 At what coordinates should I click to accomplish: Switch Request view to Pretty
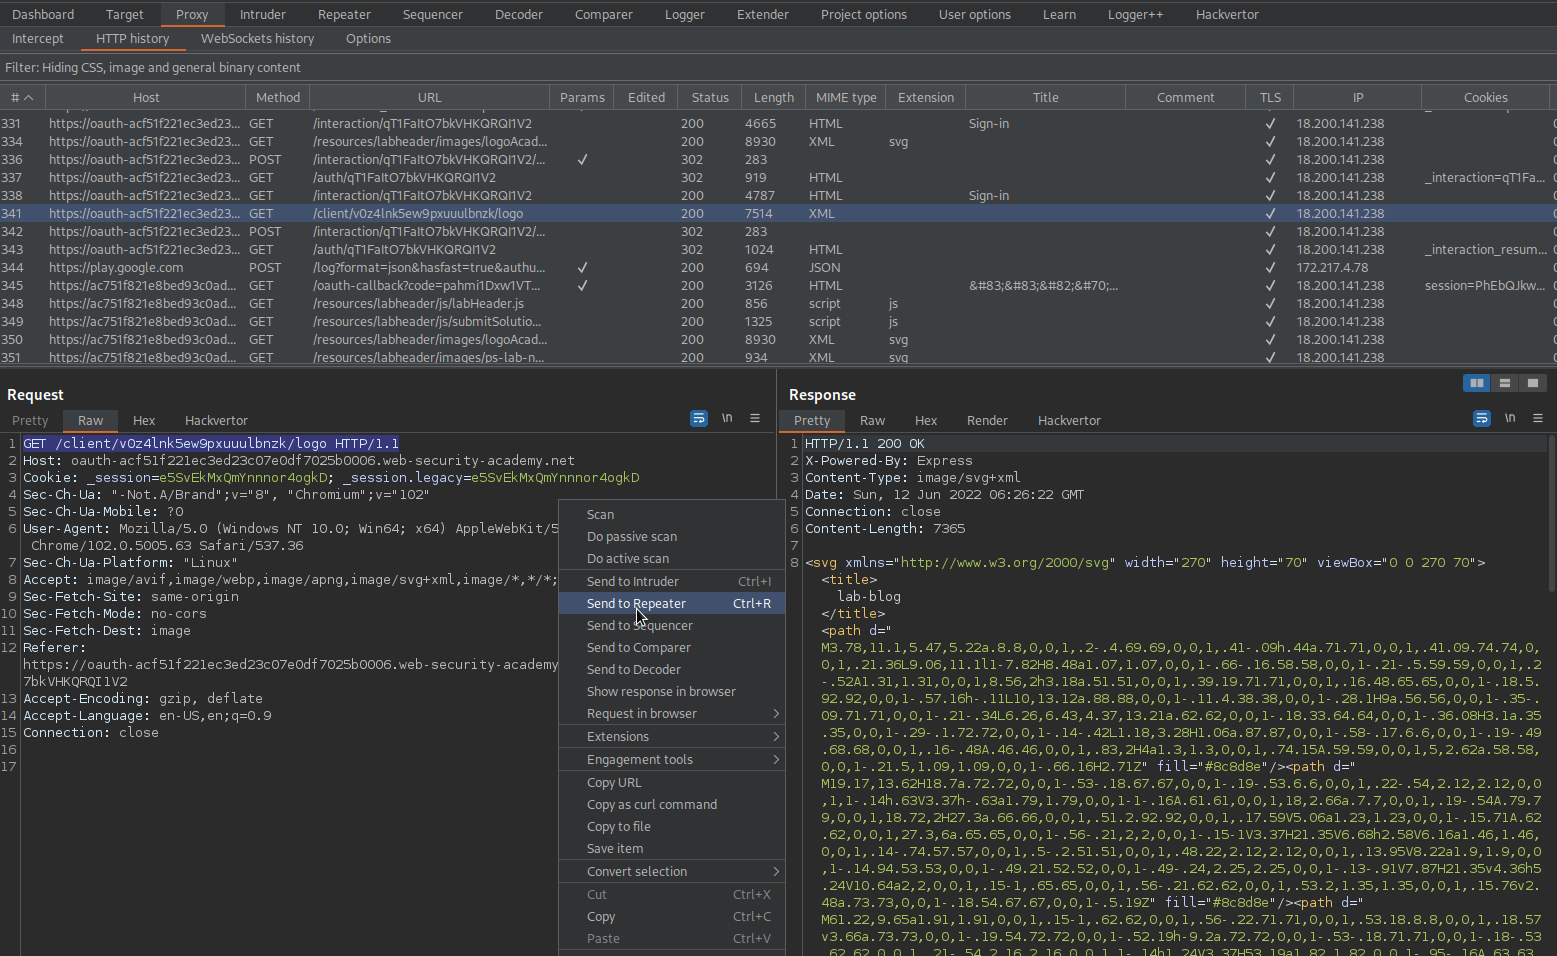pyautogui.click(x=30, y=421)
